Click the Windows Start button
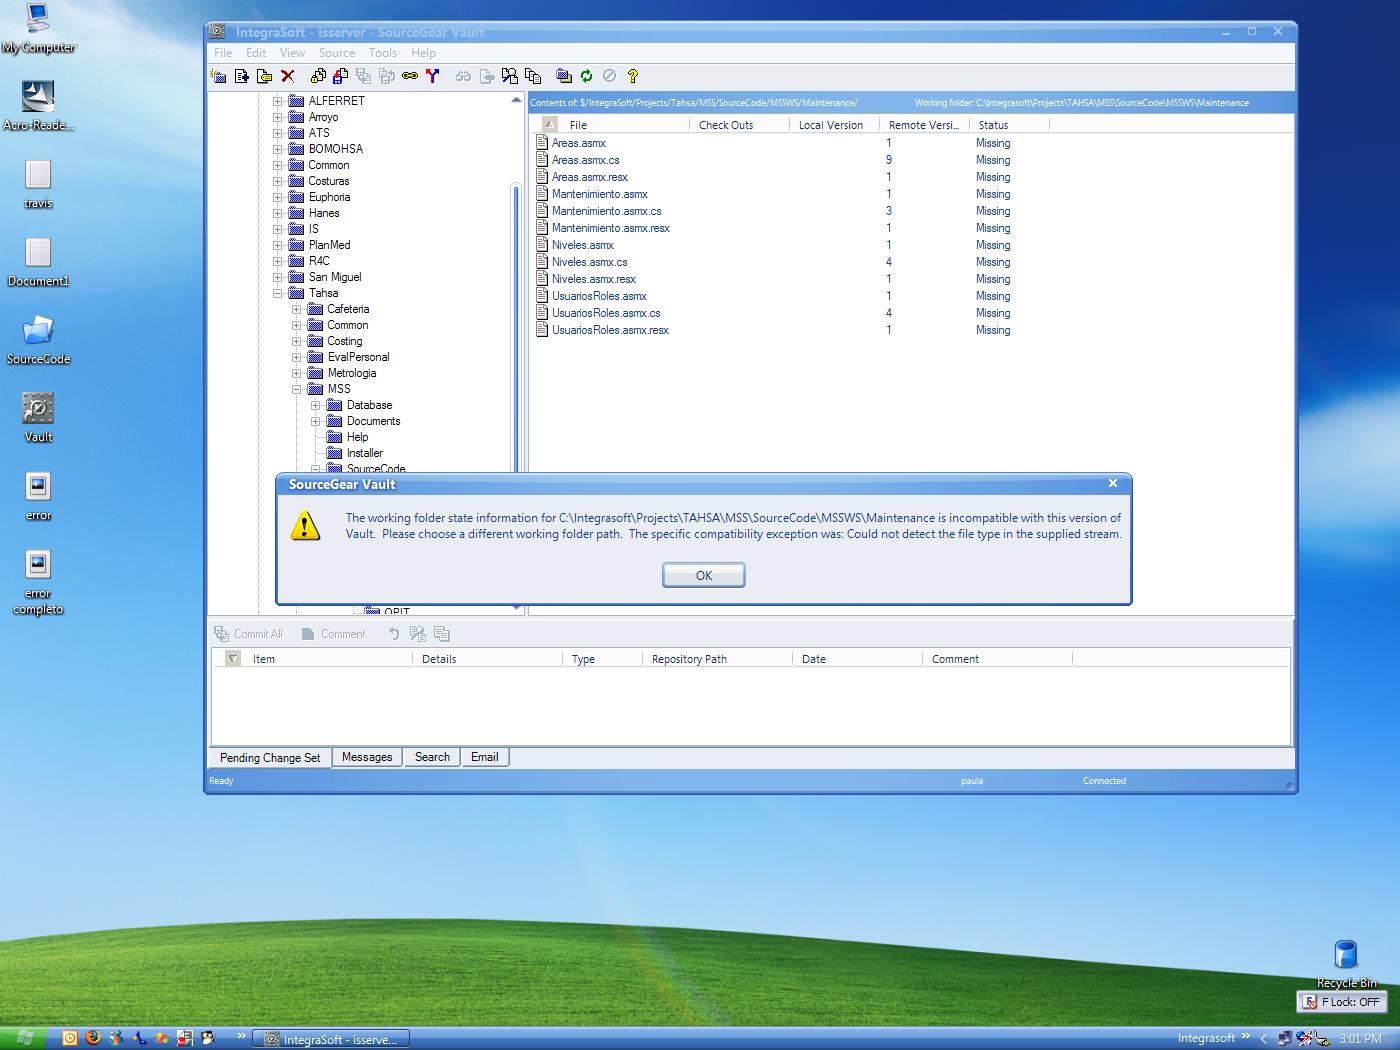1400x1050 pixels. (24, 1038)
